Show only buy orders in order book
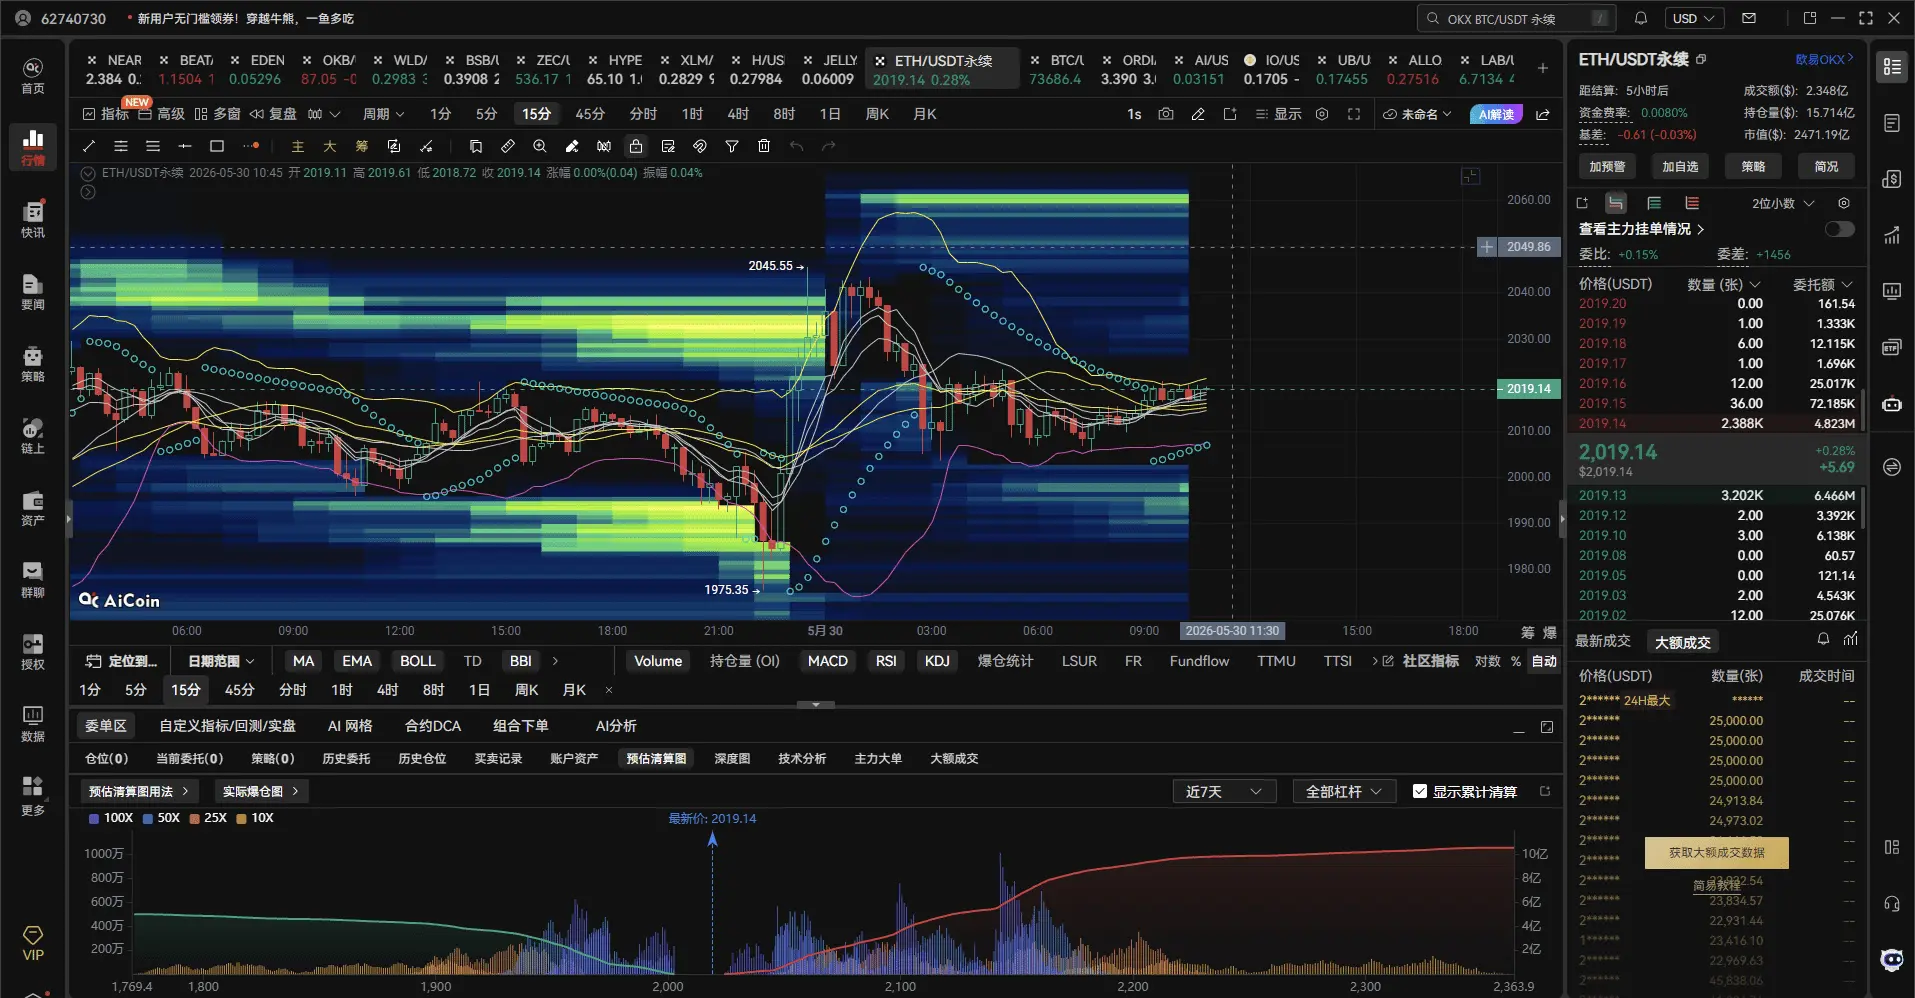Screen dimensions: 1915x998 pos(1654,203)
